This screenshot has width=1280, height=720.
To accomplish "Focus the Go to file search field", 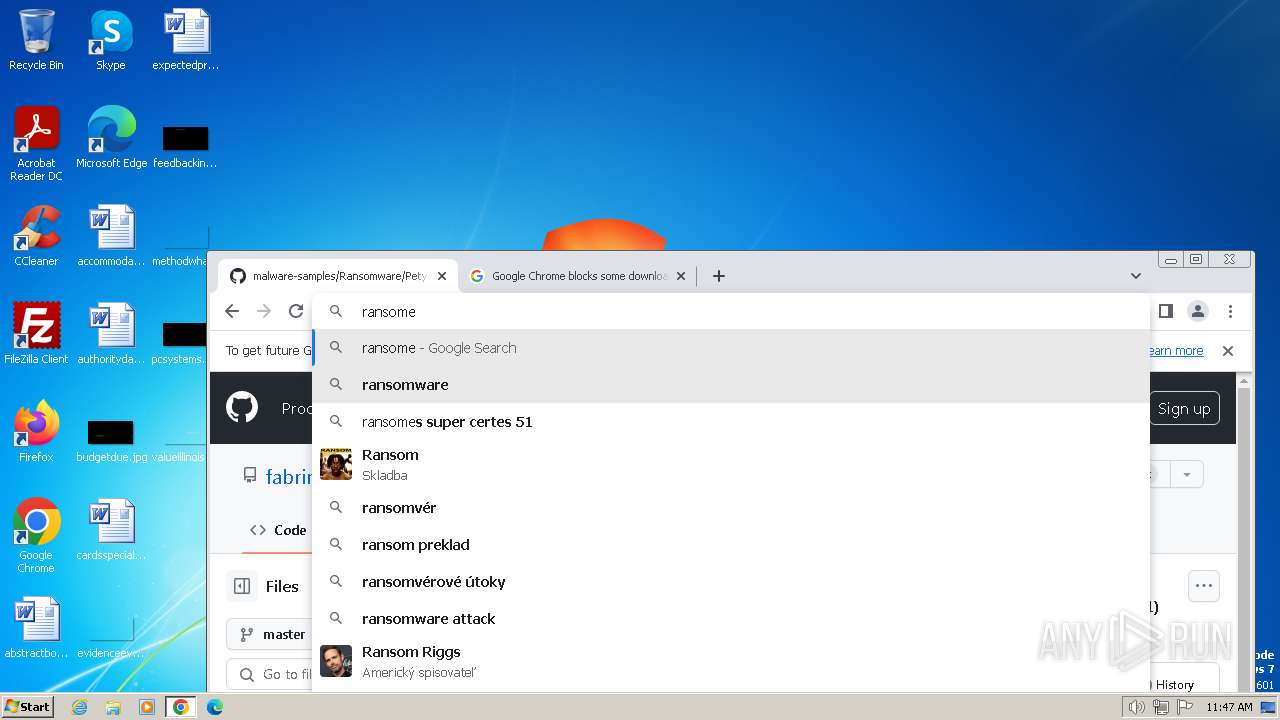I will (270, 675).
